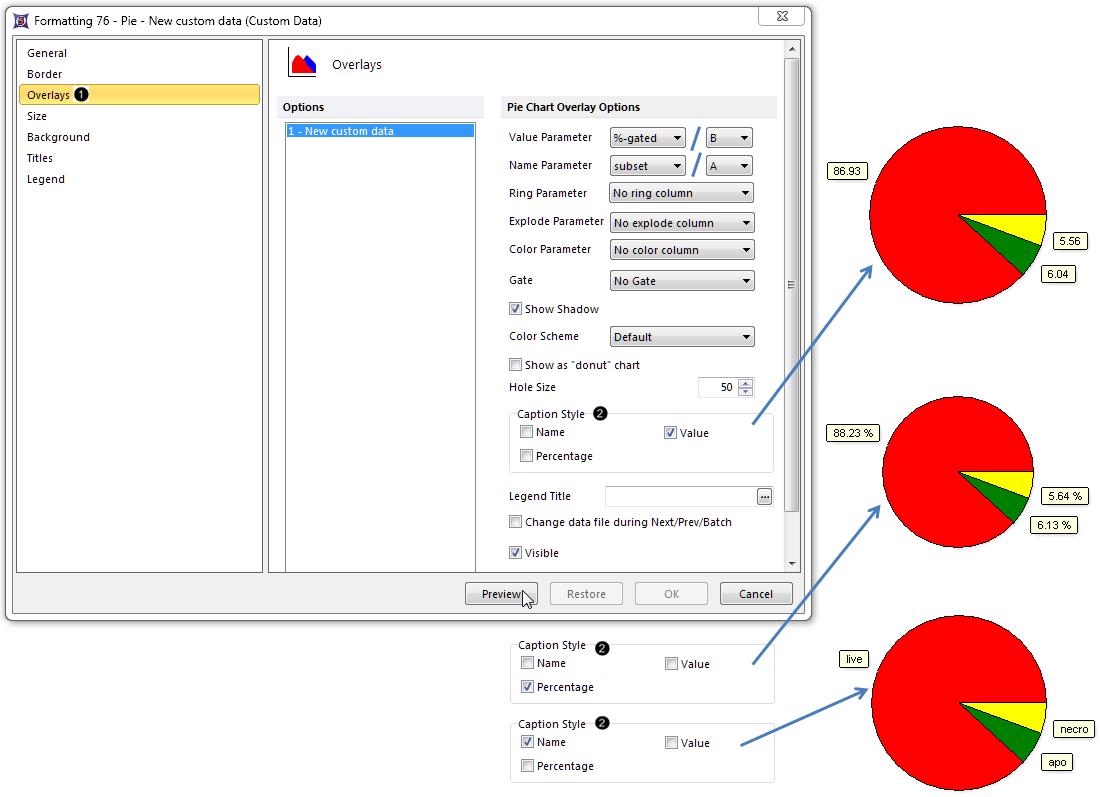1100x797 pixels.
Task: Expand the Color Scheme dropdown
Action: (x=681, y=337)
